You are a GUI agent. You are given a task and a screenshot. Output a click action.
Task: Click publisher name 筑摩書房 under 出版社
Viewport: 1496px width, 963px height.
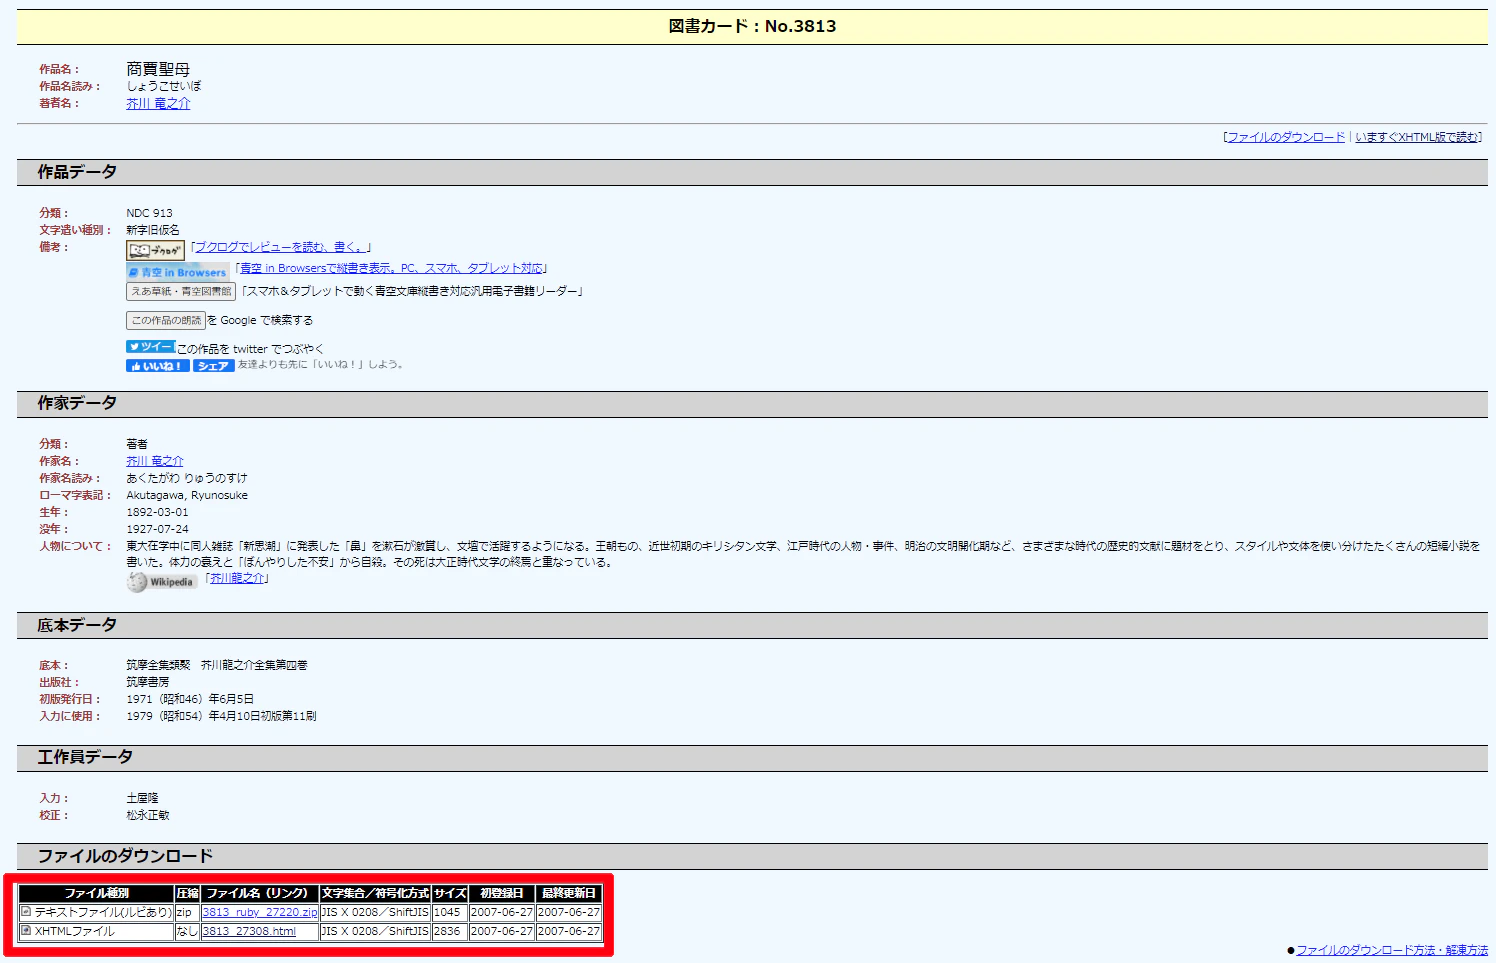pos(148,682)
